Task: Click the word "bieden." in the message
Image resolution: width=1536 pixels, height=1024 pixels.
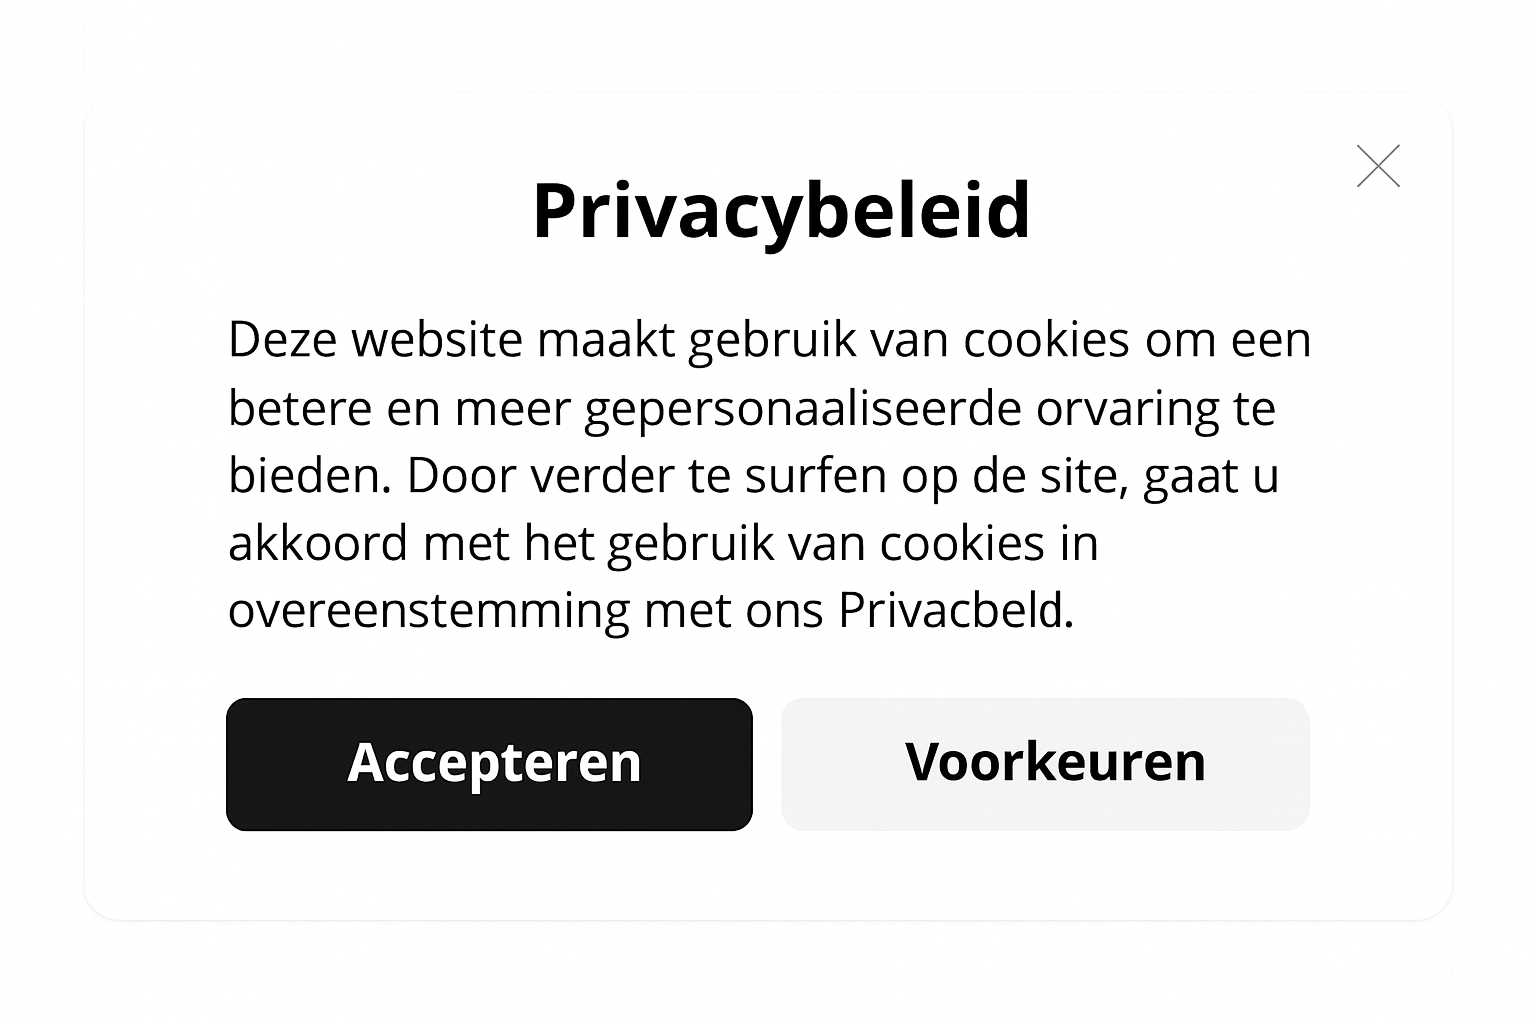Action: pyautogui.click(x=309, y=476)
